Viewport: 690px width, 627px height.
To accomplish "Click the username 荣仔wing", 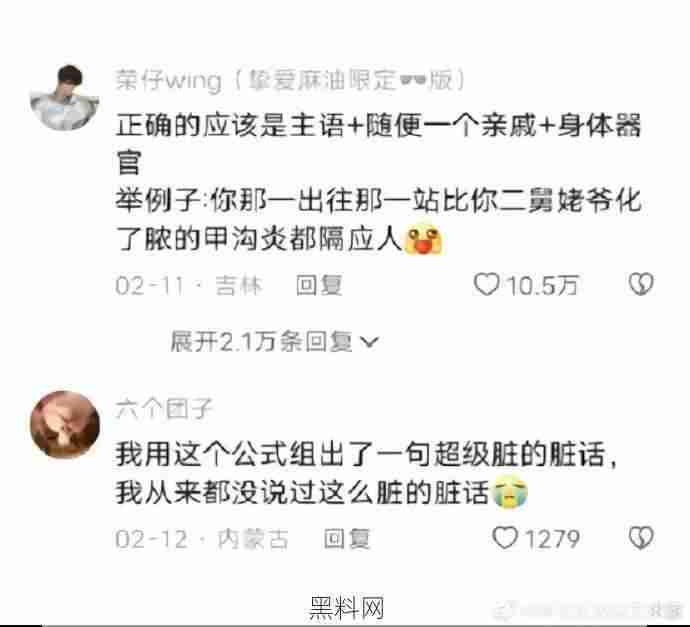I will coord(168,81).
